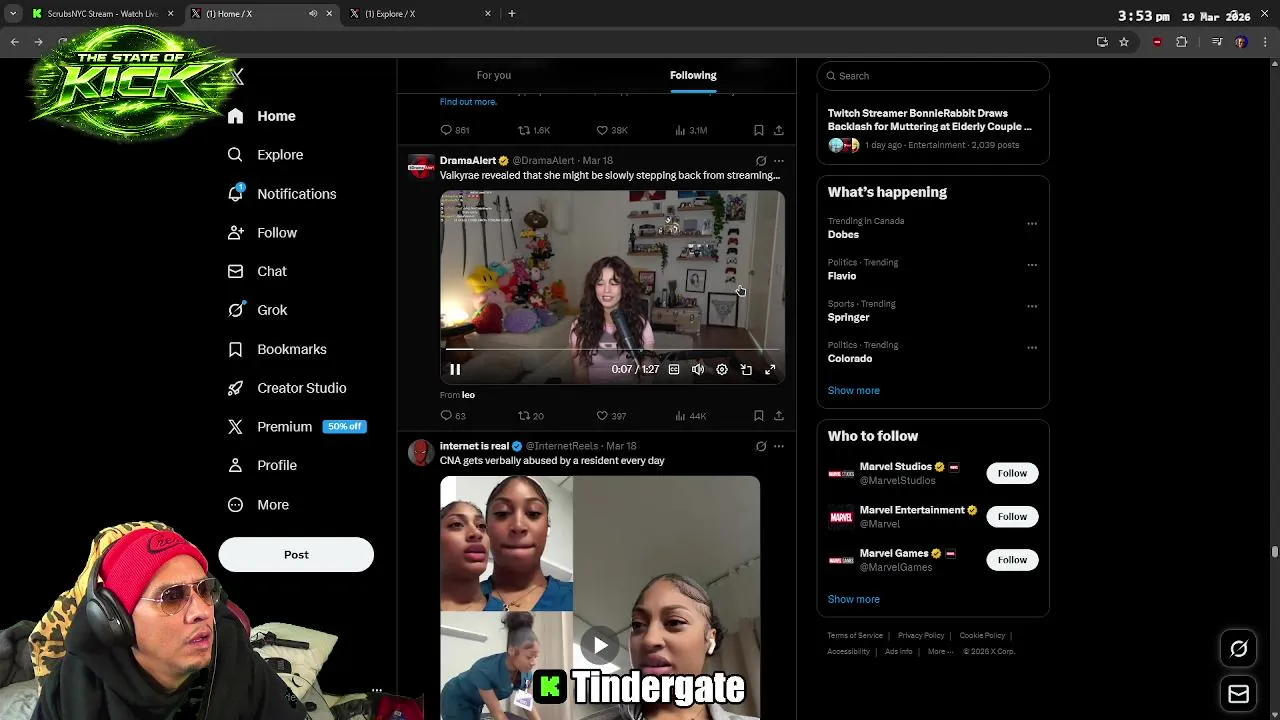Open the Follow sidebar item
The image size is (1280, 720).
(262, 233)
